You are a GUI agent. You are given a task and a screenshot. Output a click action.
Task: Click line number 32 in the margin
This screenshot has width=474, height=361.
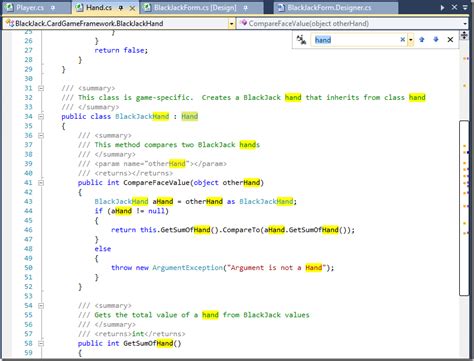[28, 97]
